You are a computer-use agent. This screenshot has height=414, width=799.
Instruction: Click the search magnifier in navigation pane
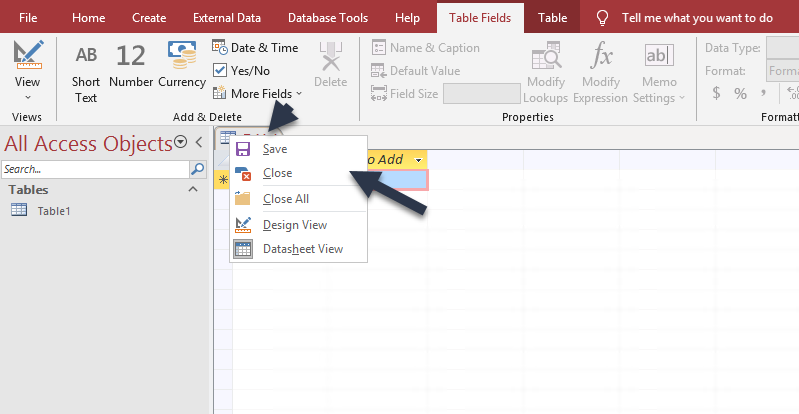197,170
